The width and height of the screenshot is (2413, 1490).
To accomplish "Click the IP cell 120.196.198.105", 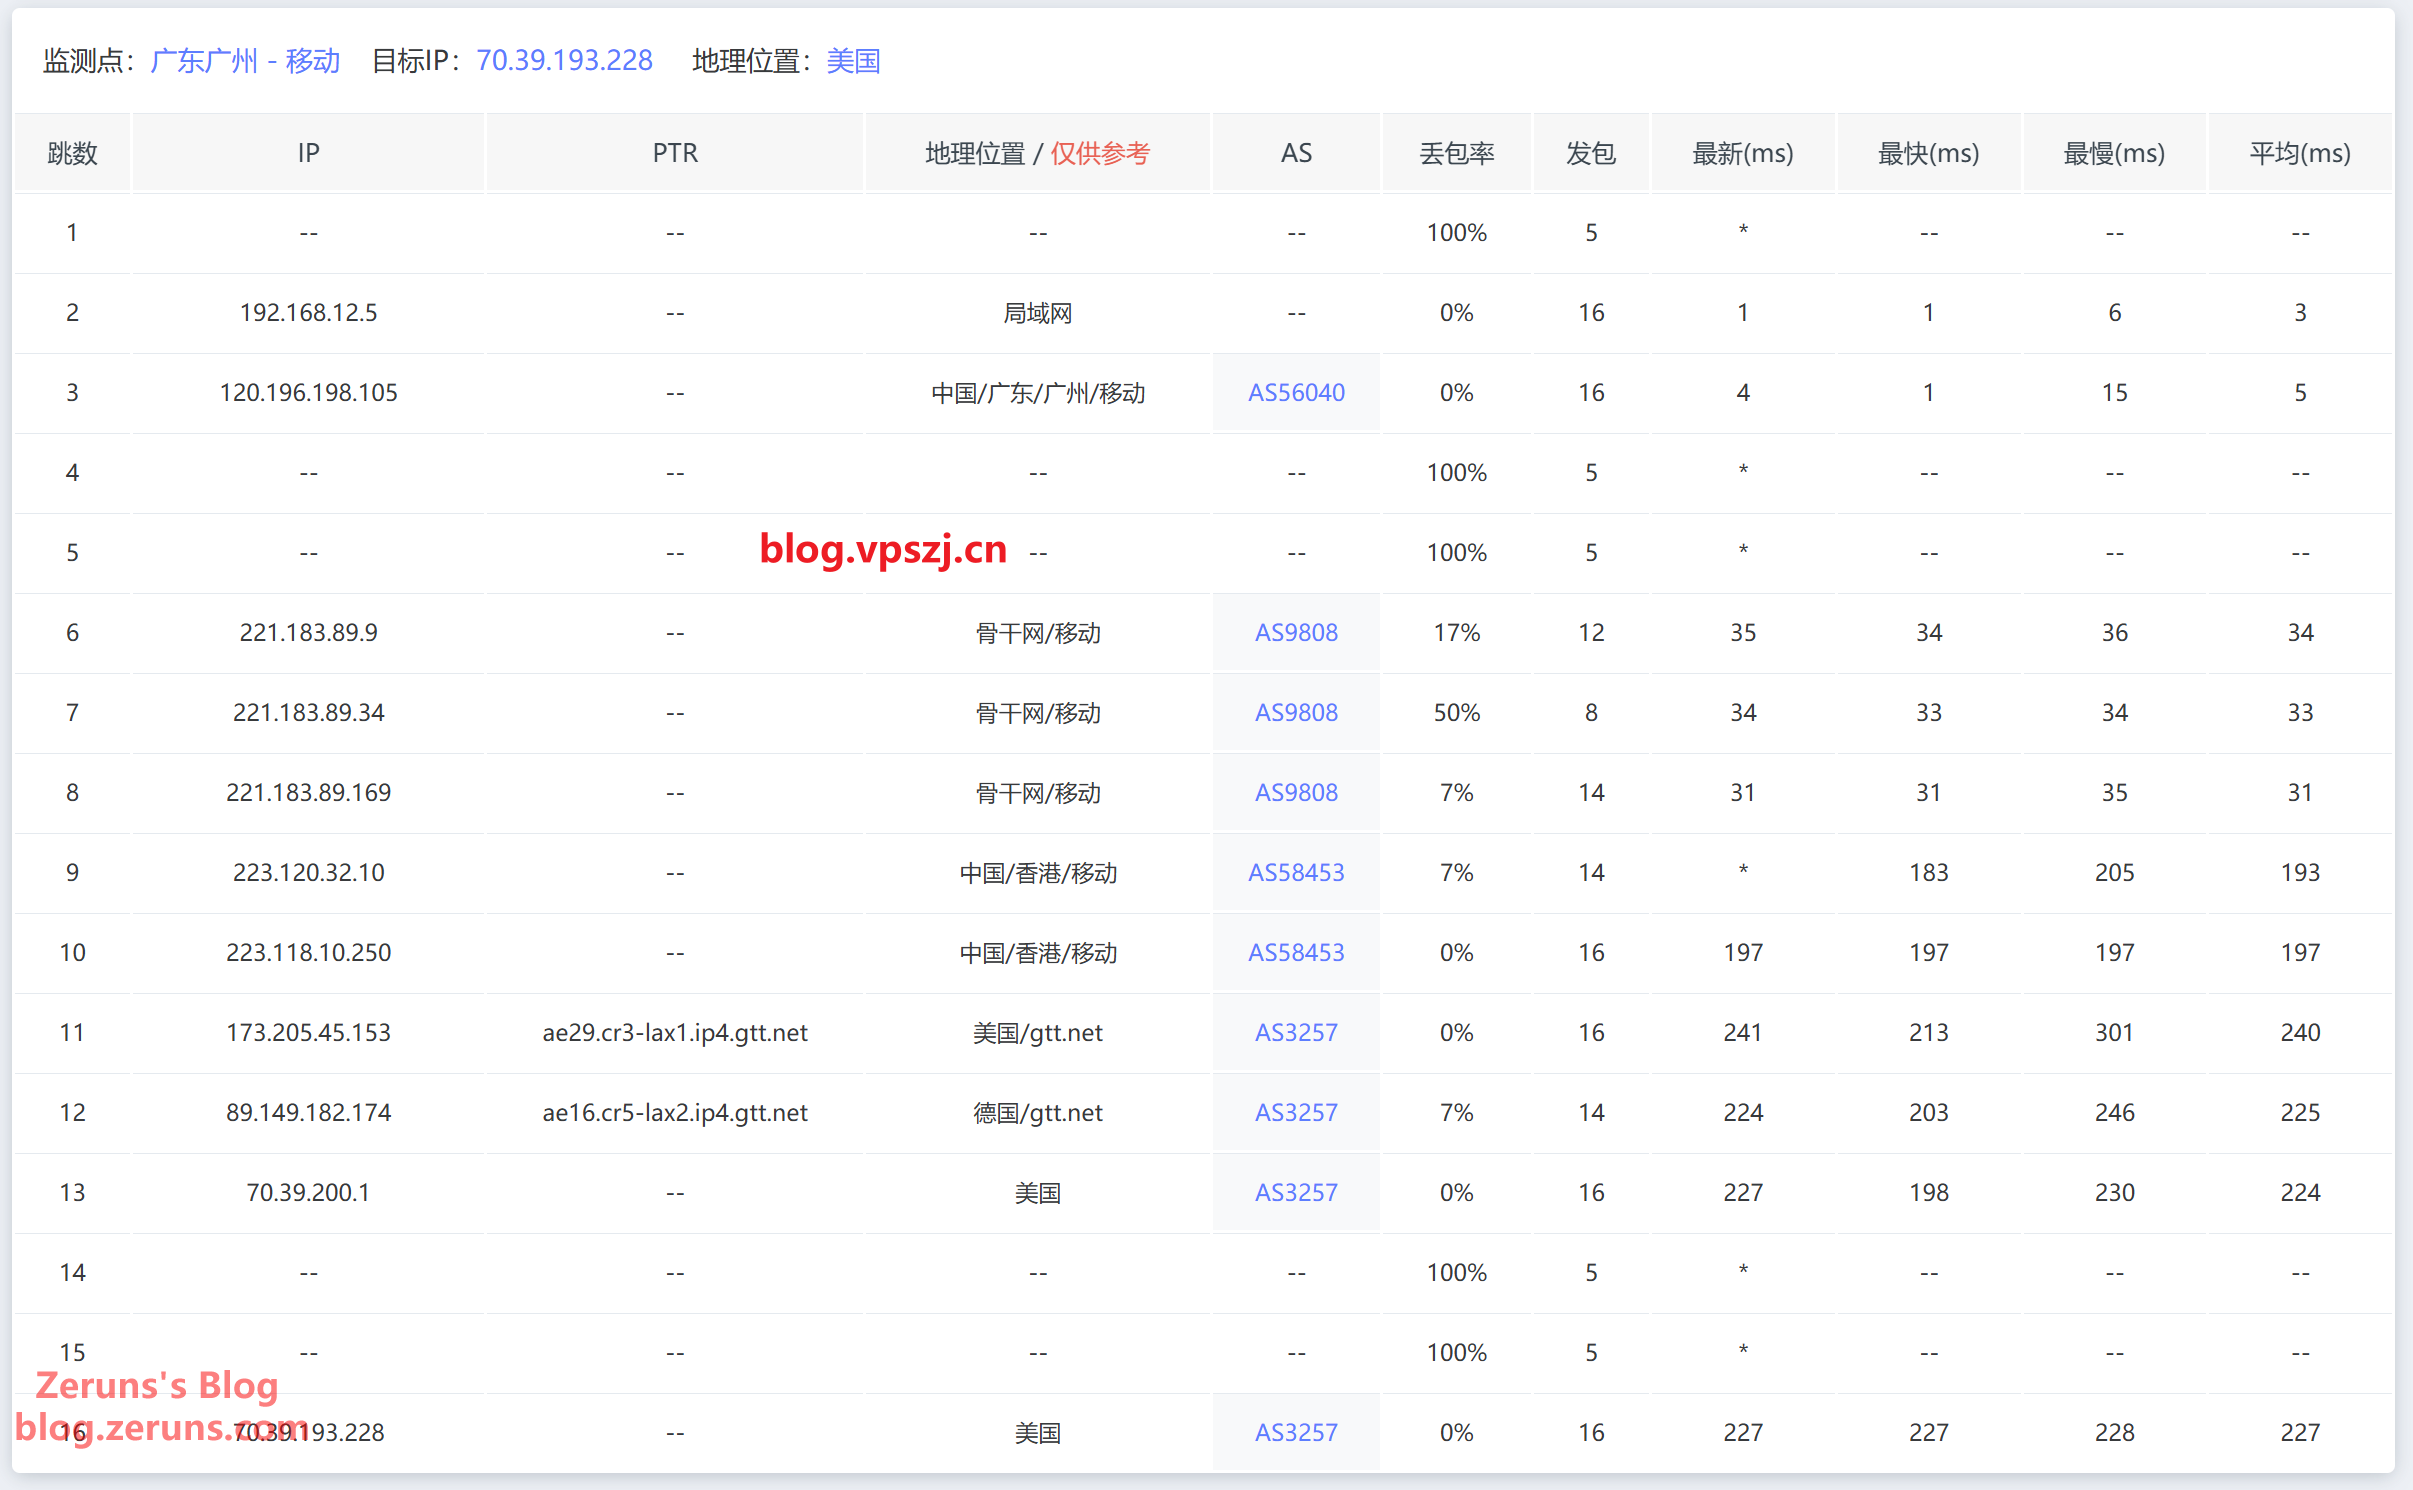I will (x=308, y=393).
